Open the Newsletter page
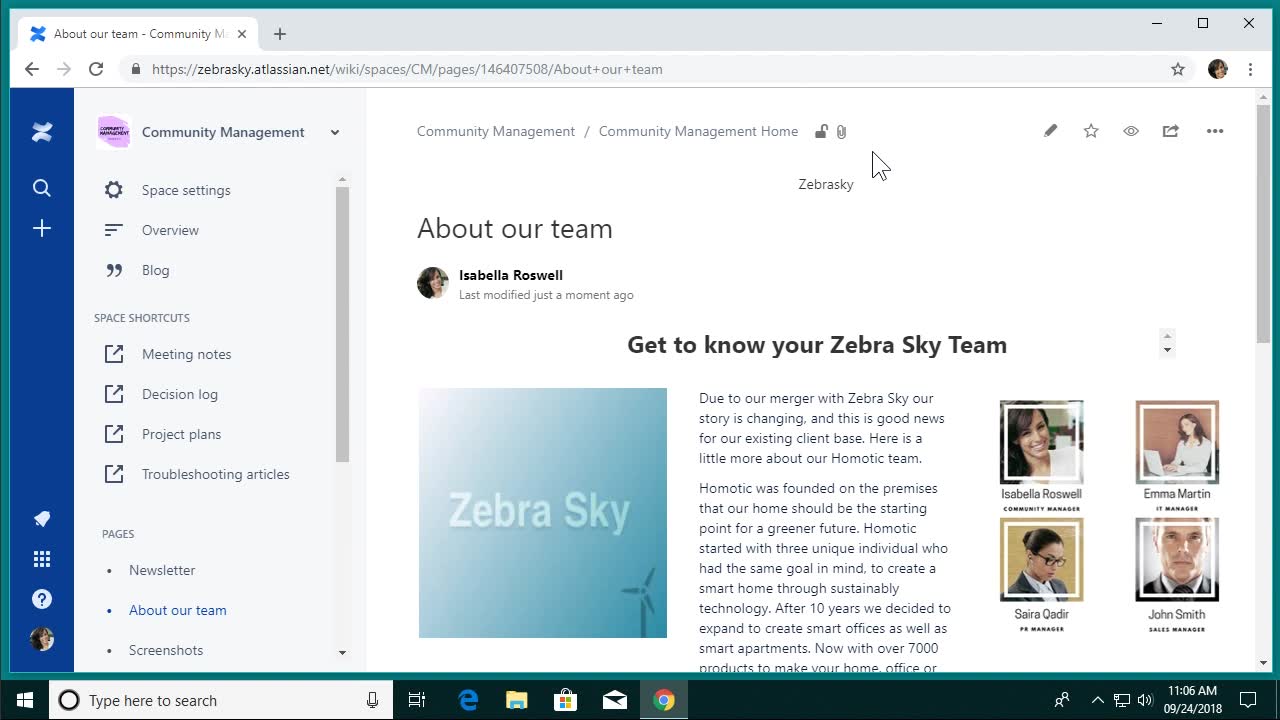Screen dimensions: 1280x720 [x=162, y=570]
